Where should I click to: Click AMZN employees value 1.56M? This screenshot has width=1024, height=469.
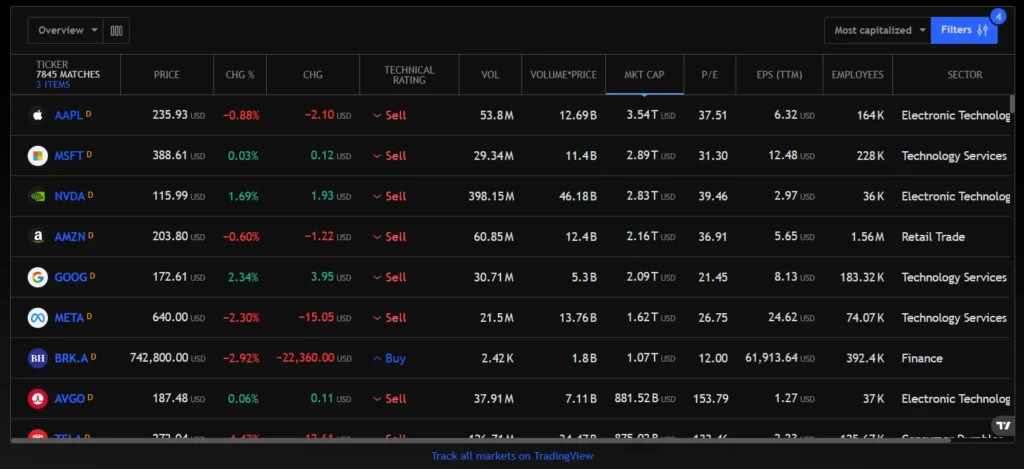(868, 236)
